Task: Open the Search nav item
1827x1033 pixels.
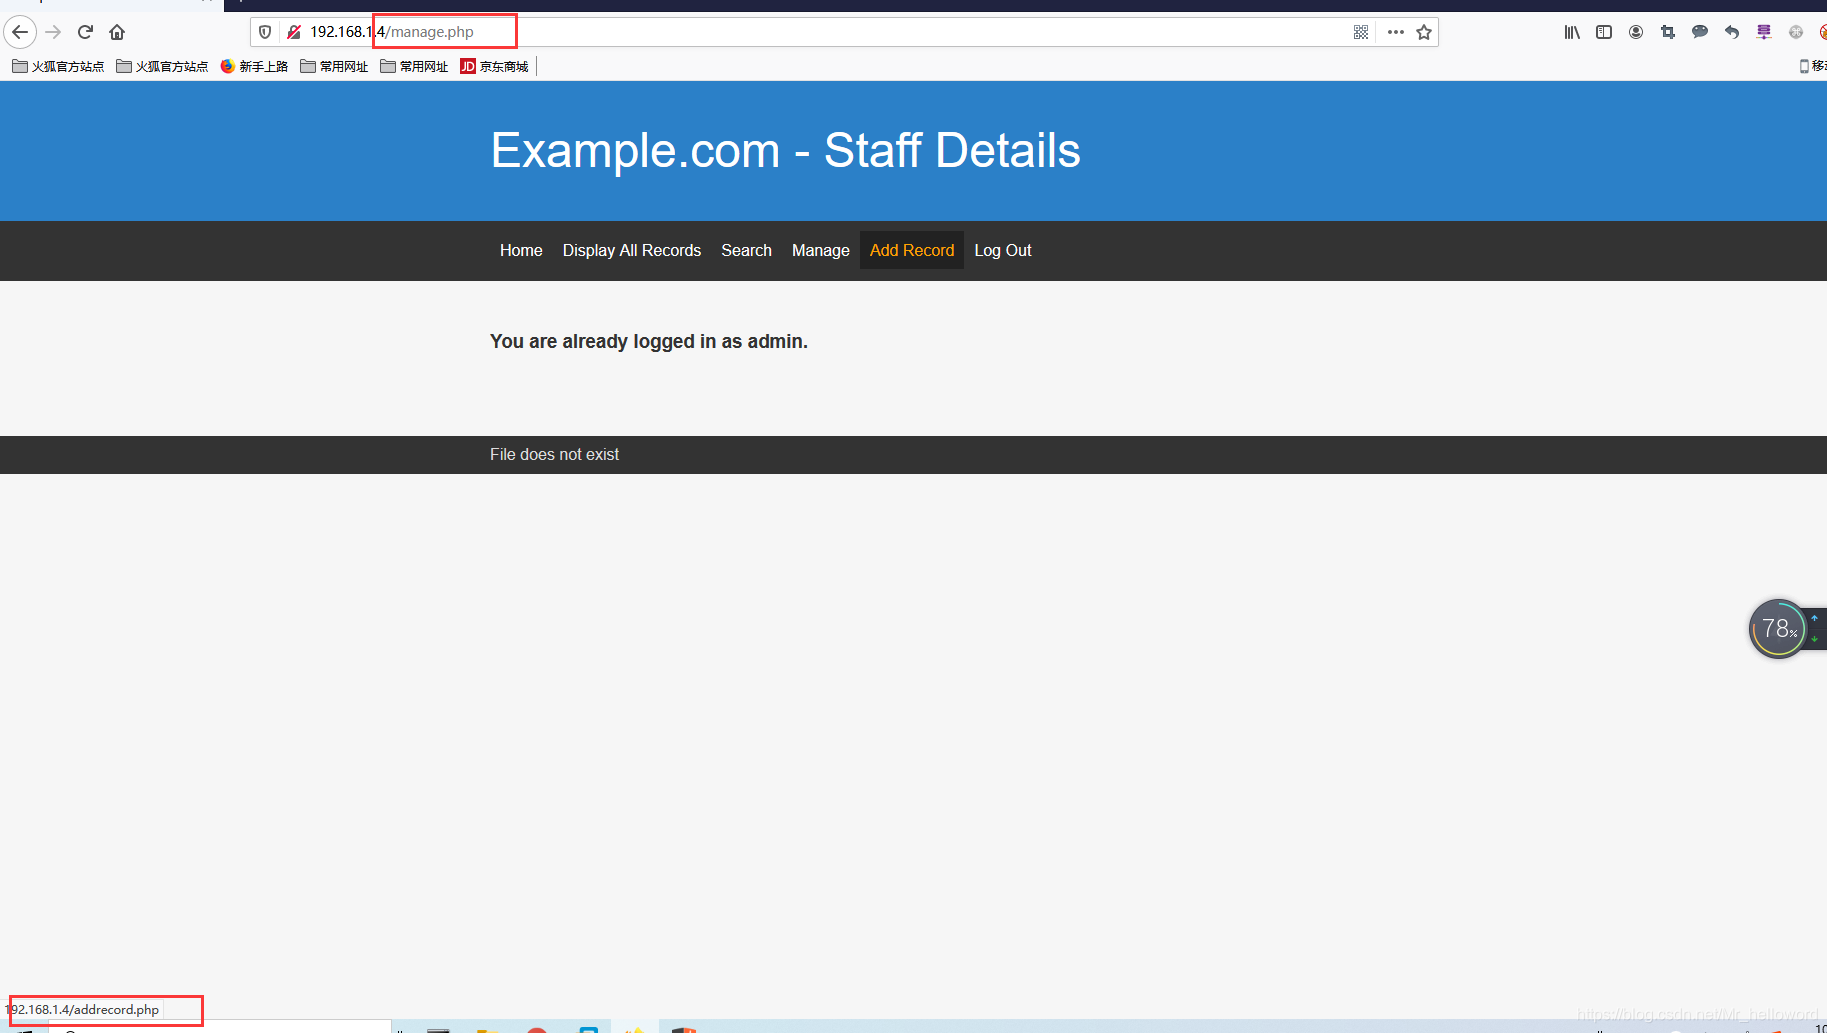Action: click(x=746, y=250)
